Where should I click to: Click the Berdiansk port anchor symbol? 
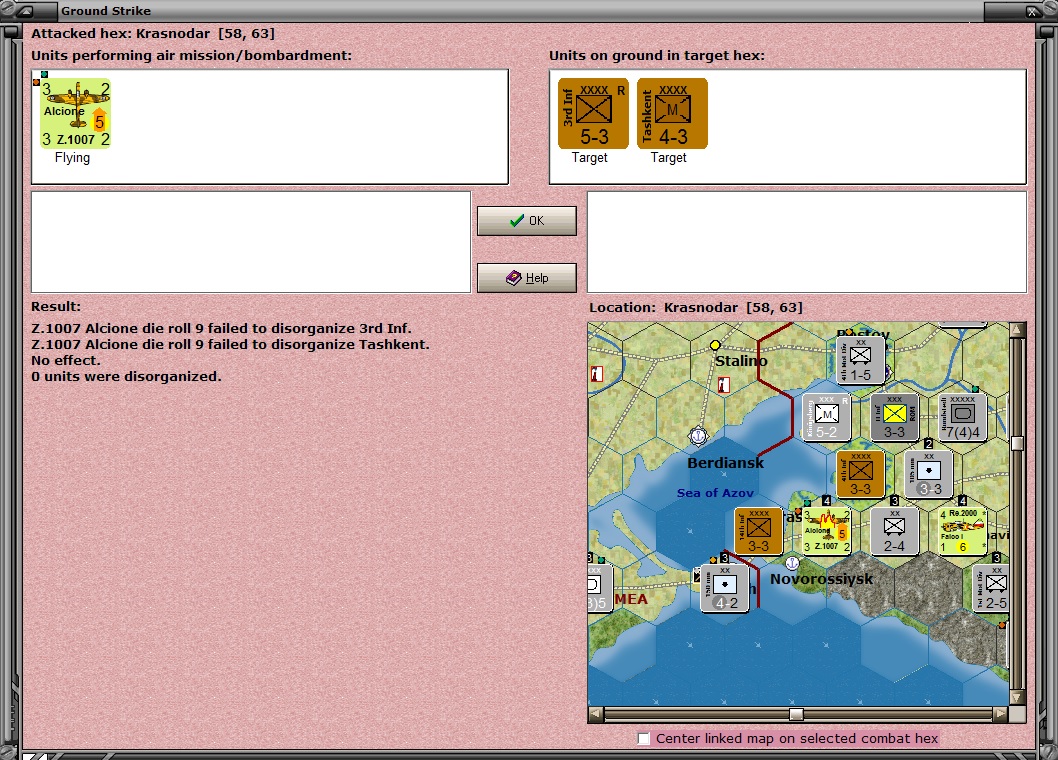698,436
